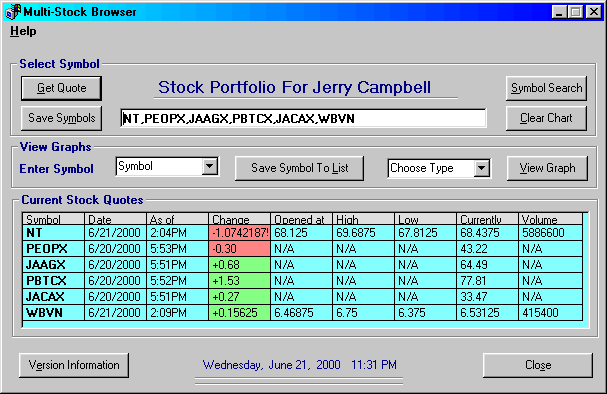
Task: Click the Symbol combo box text area
Action: [159, 166]
